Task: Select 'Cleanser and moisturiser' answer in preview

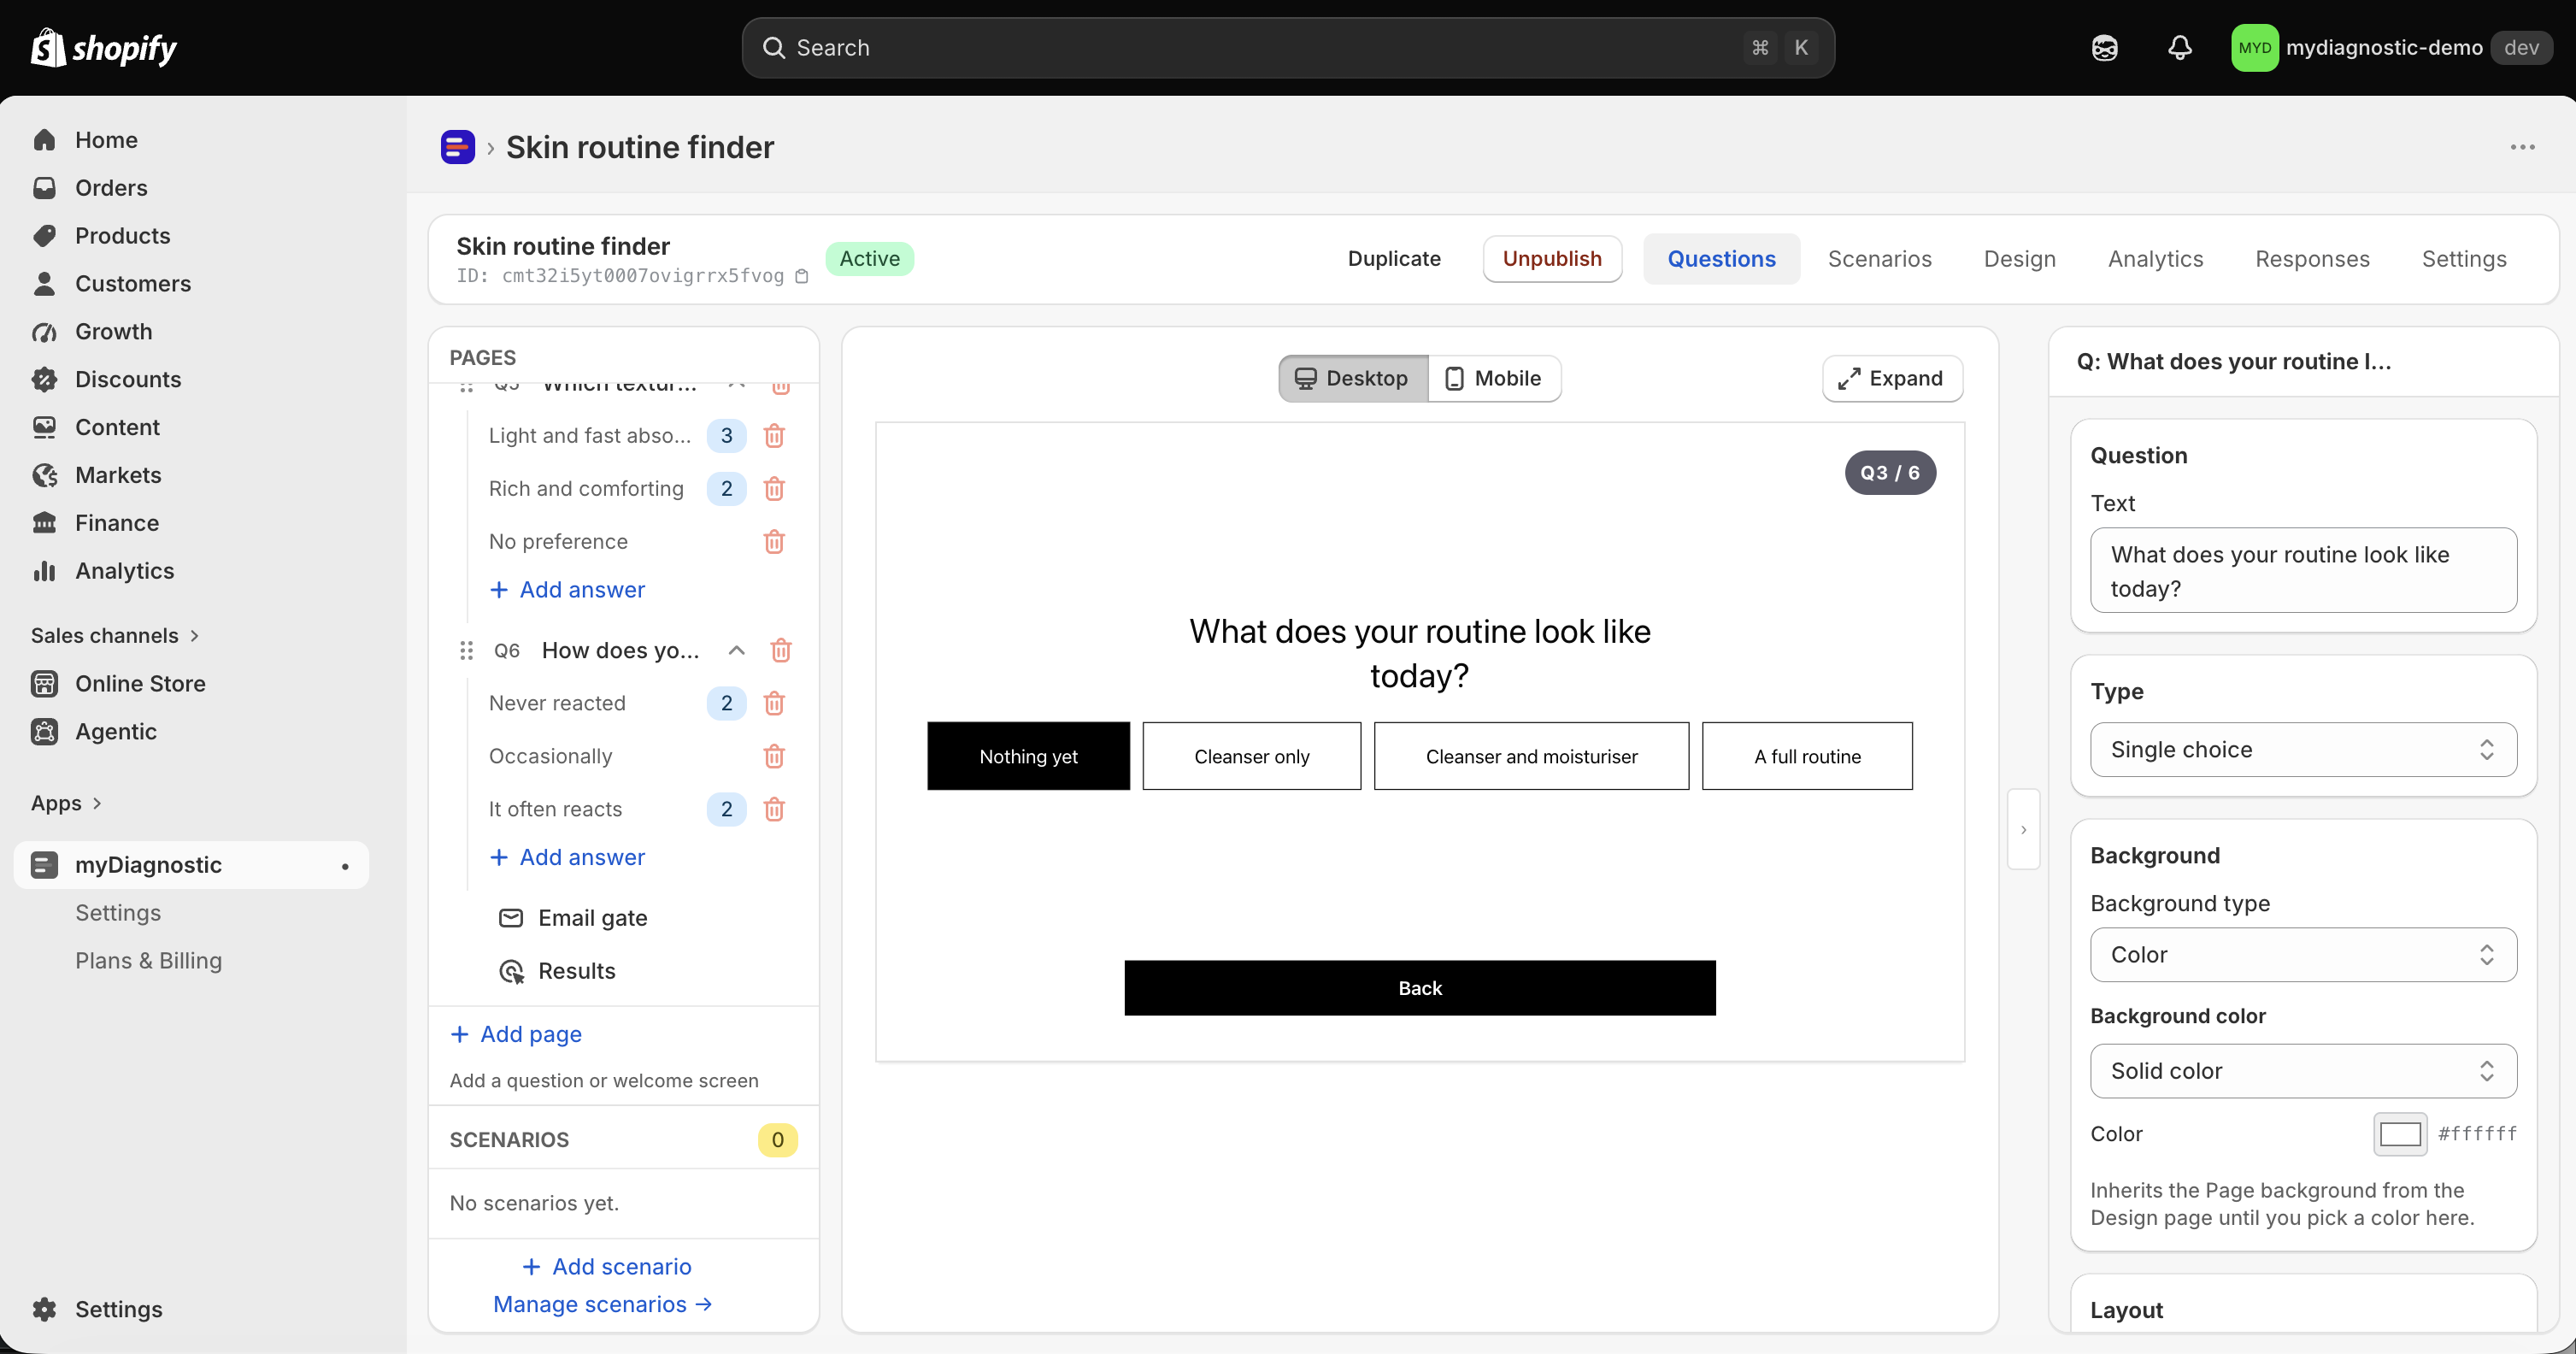Action: [x=1531, y=757]
